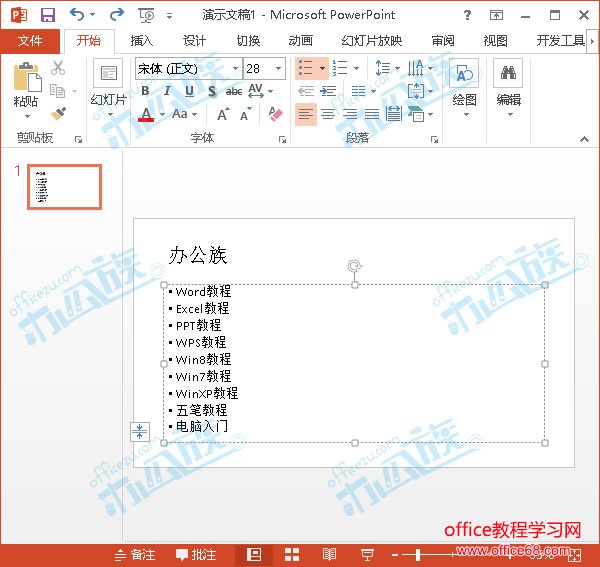The width and height of the screenshot is (600, 567).
Task: Save the presentation with the floppy disk icon
Action: (x=48, y=15)
